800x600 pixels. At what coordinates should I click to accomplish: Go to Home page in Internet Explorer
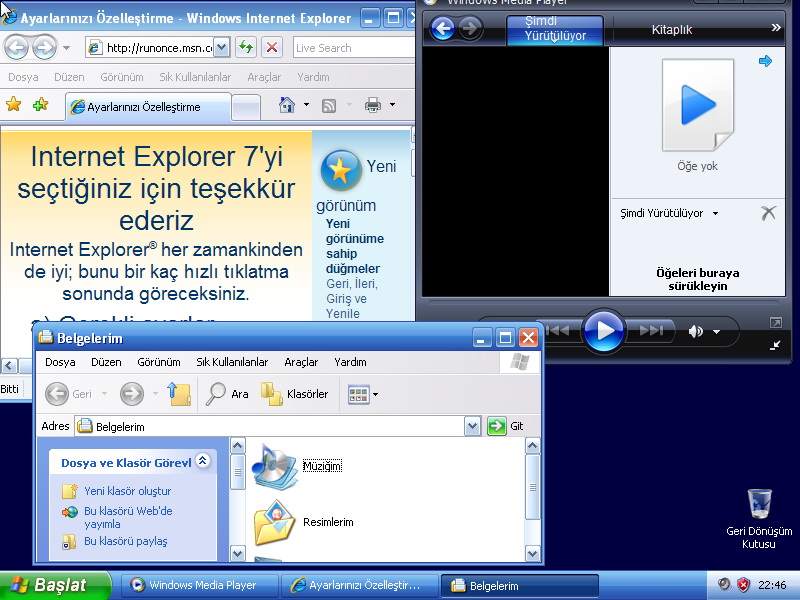[287, 105]
